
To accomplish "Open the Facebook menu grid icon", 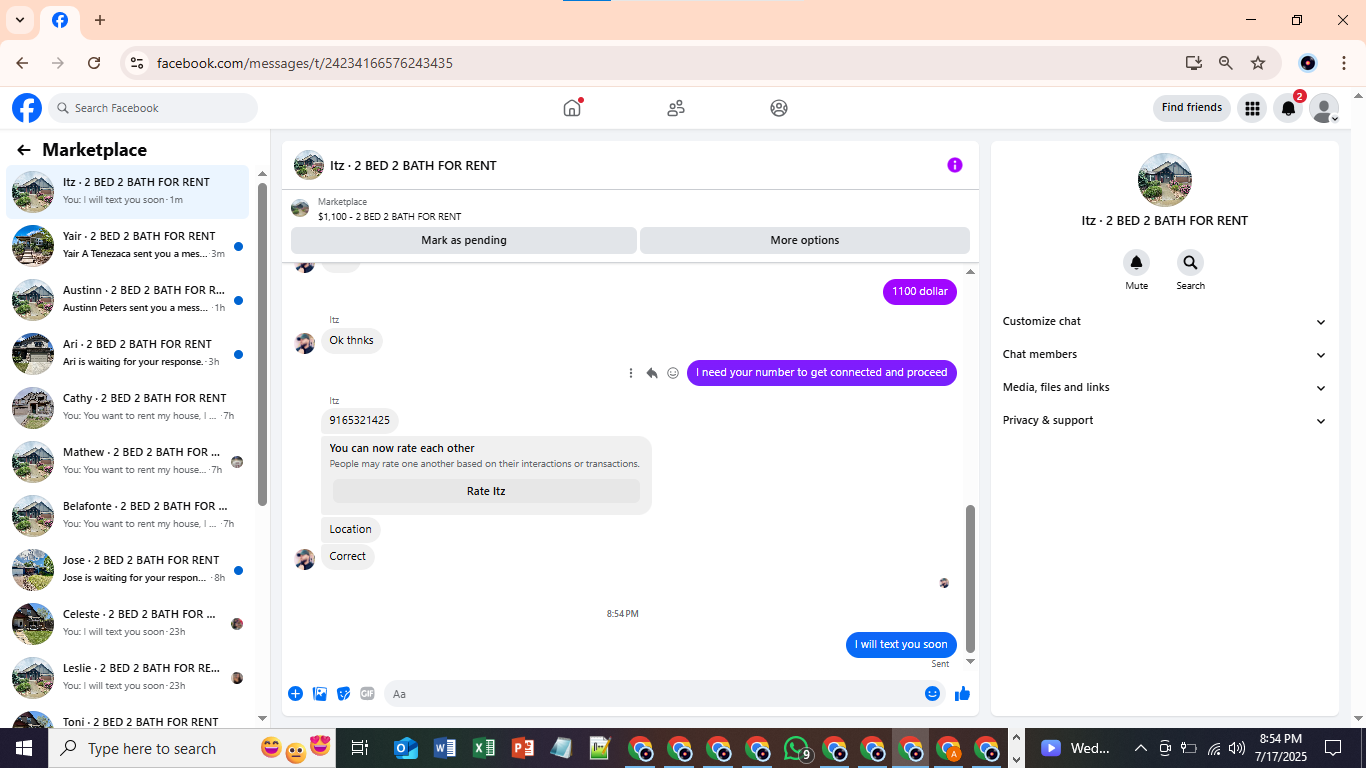I will click(x=1252, y=108).
